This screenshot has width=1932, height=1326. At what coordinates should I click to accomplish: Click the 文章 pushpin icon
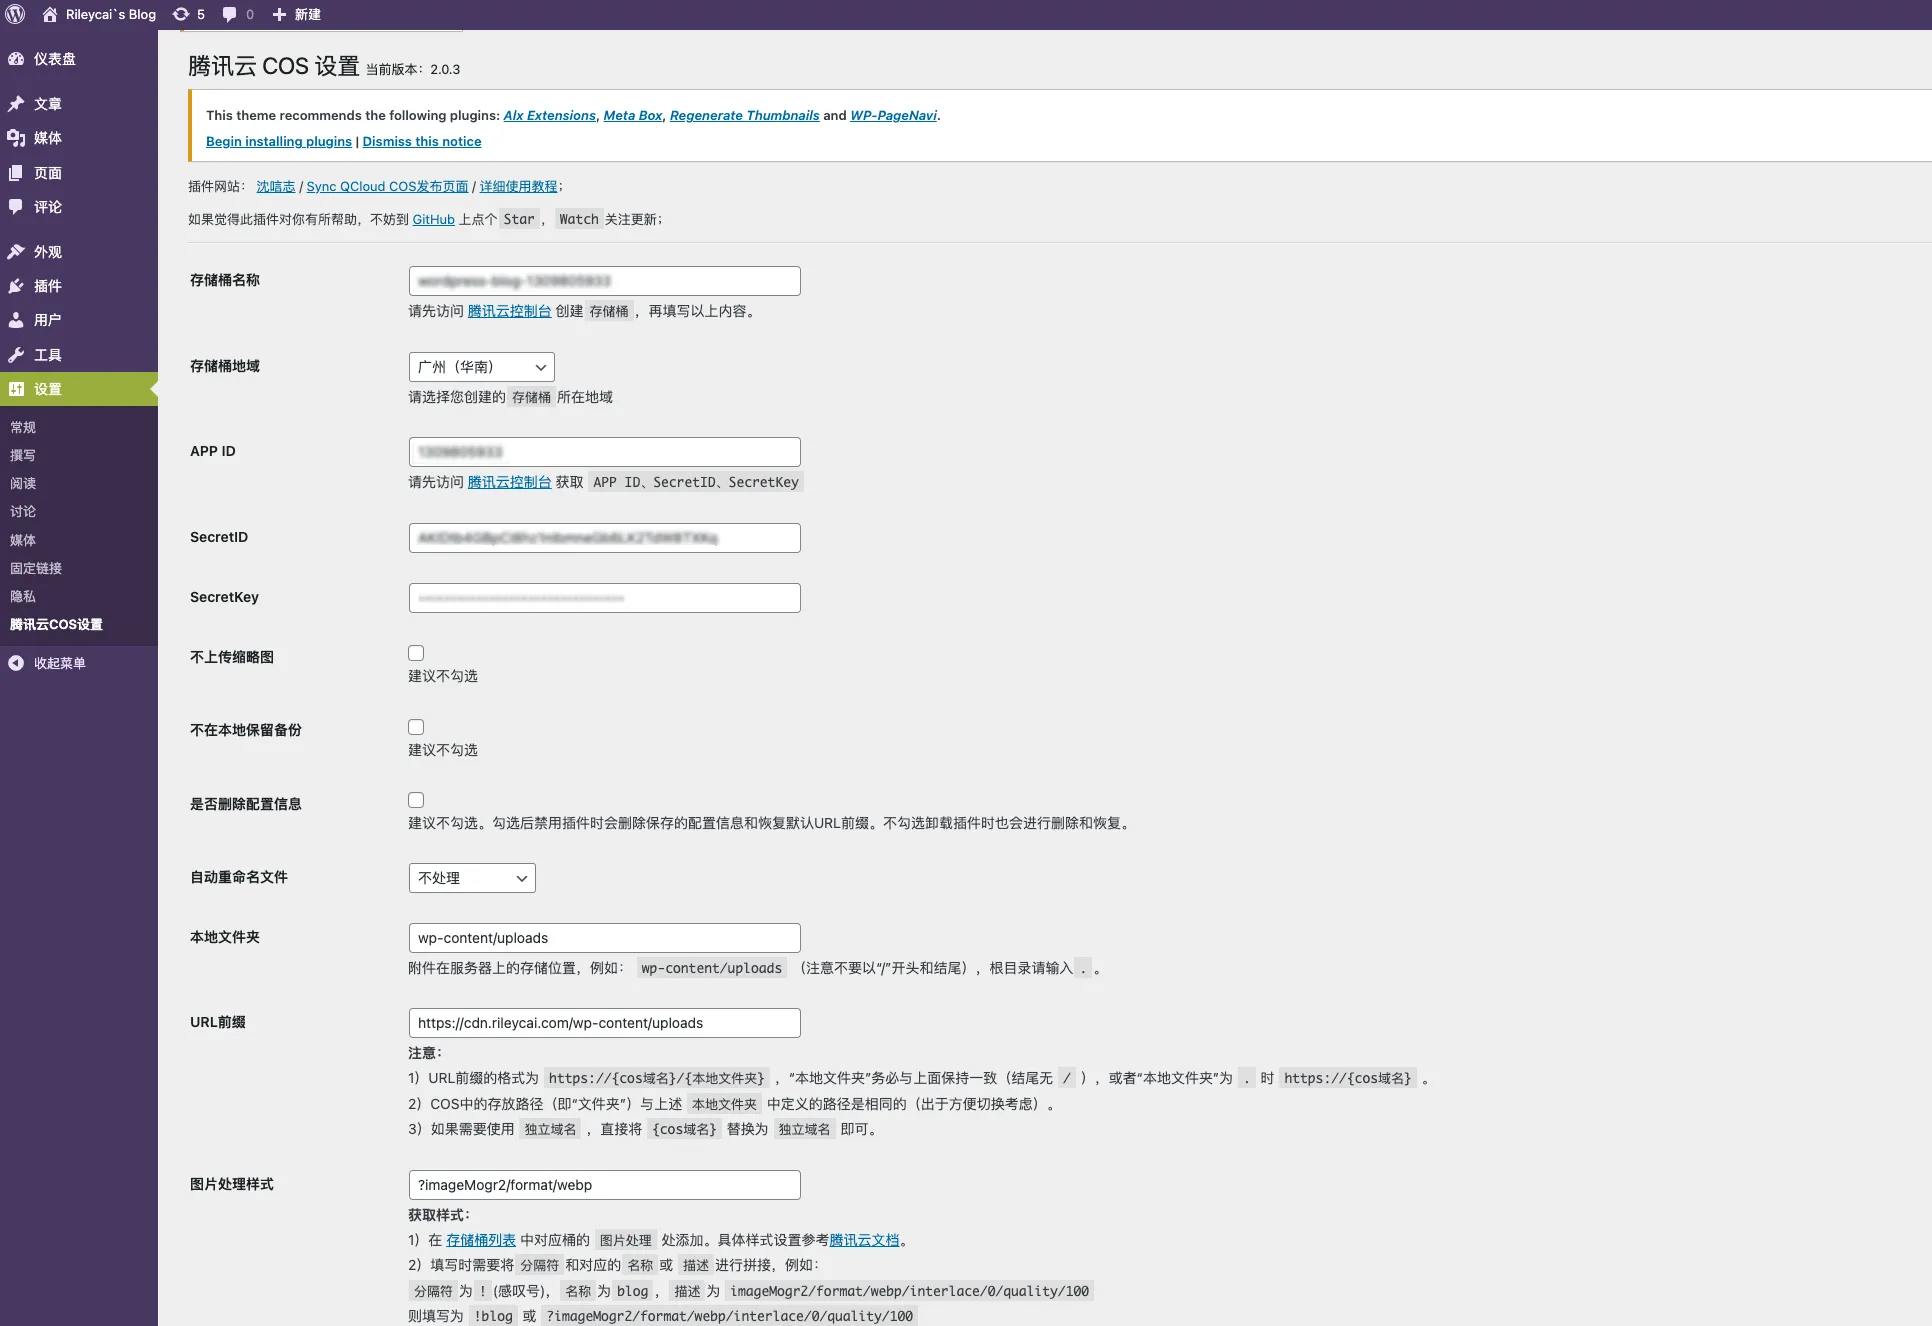pos(16,104)
